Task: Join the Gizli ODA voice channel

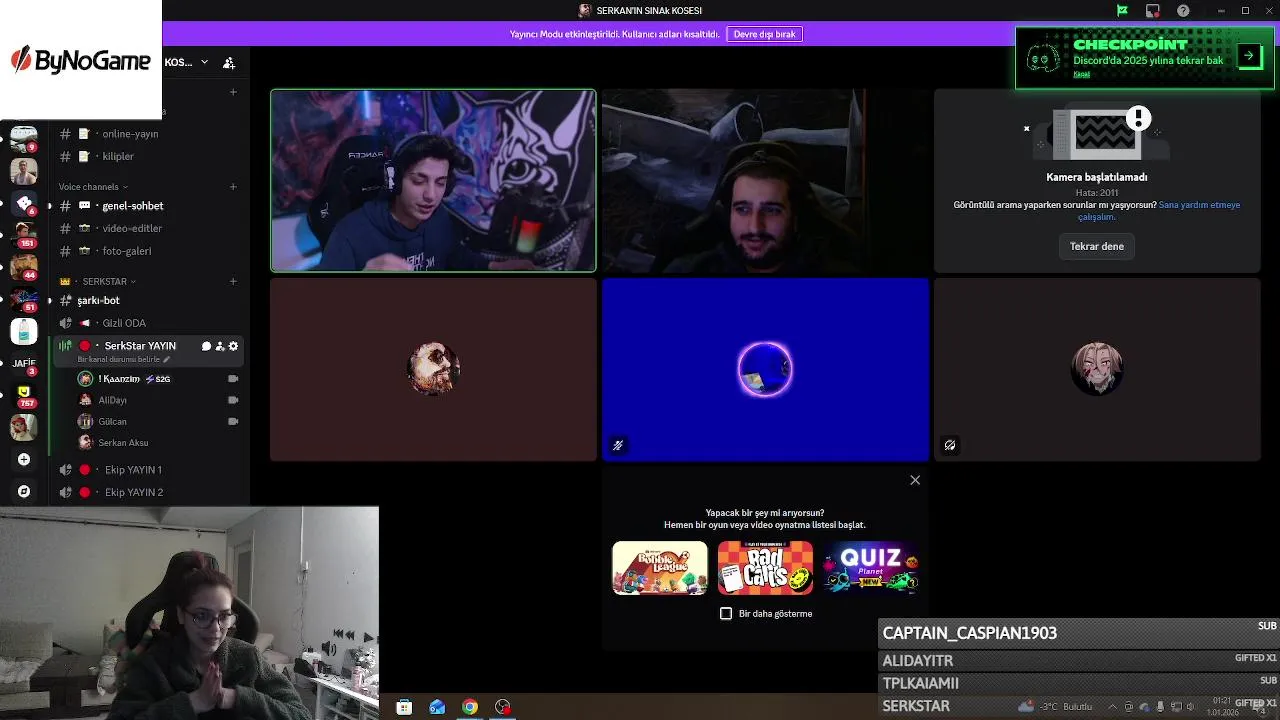Action: point(149,323)
